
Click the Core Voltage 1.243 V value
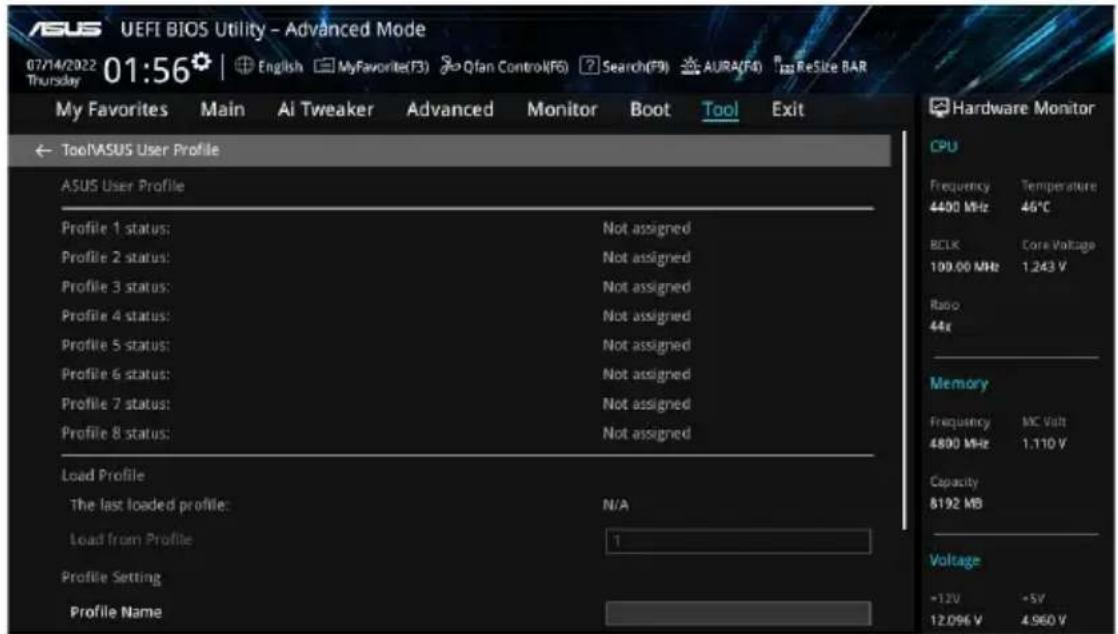pos(1044,267)
